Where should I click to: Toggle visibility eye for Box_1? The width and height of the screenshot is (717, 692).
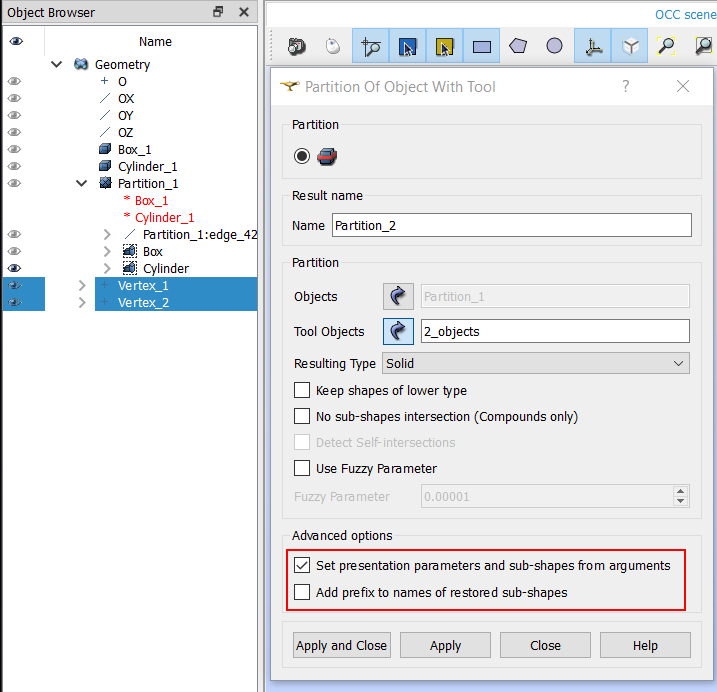(x=15, y=149)
